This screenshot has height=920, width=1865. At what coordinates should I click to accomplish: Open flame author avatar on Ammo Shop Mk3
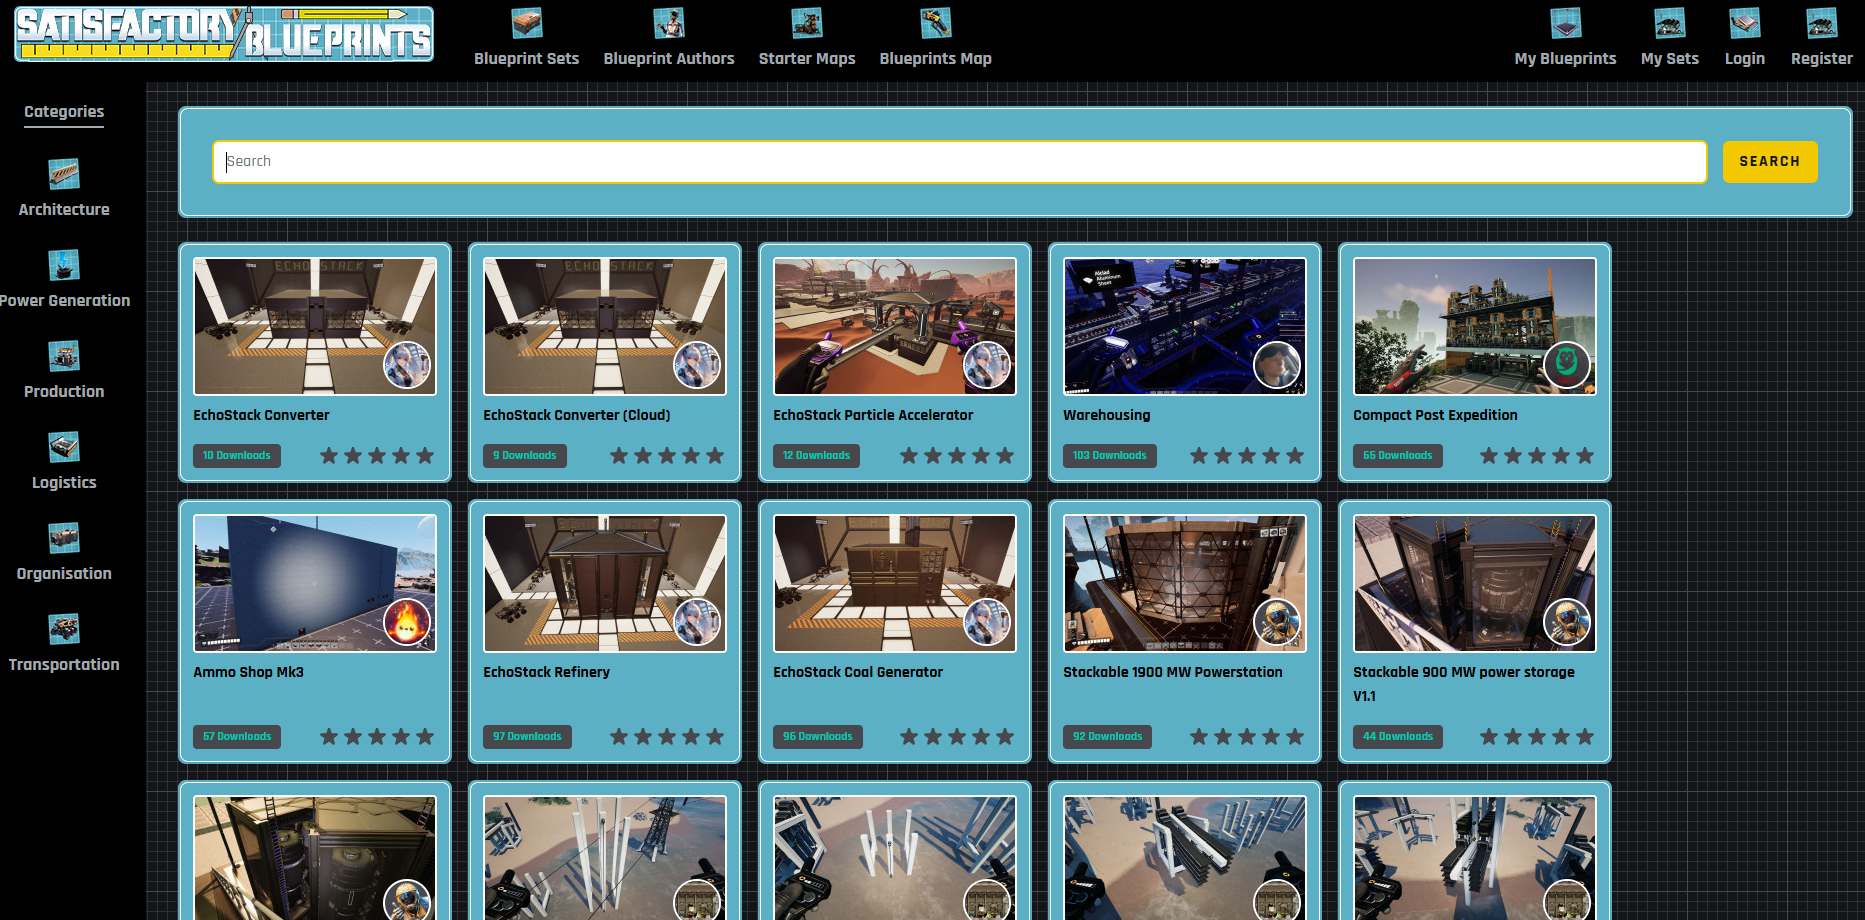408,623
